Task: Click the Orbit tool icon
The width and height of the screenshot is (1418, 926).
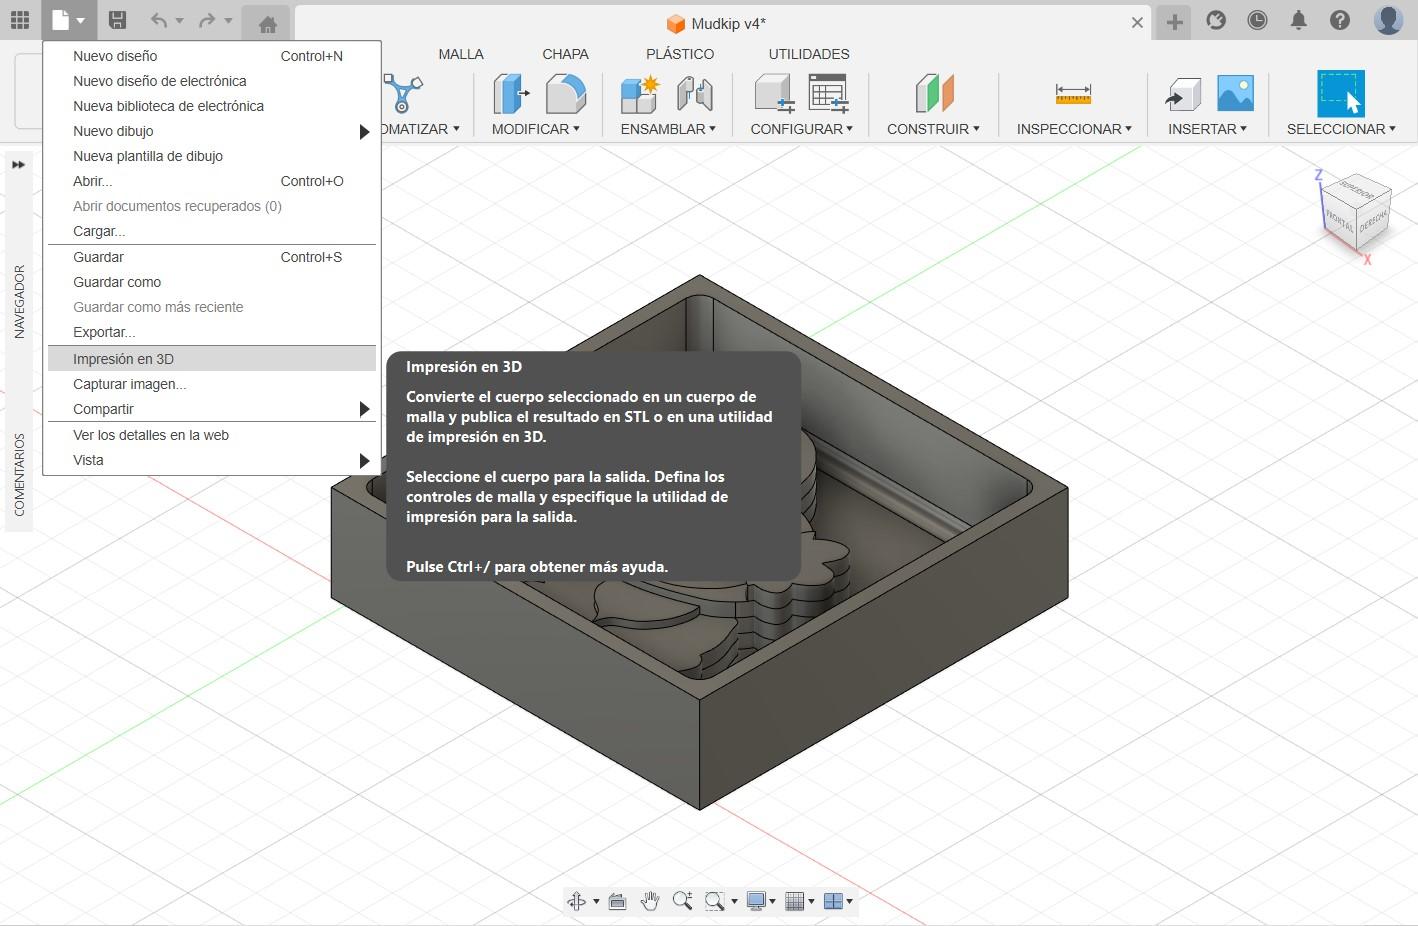Action: coord(577,901)
